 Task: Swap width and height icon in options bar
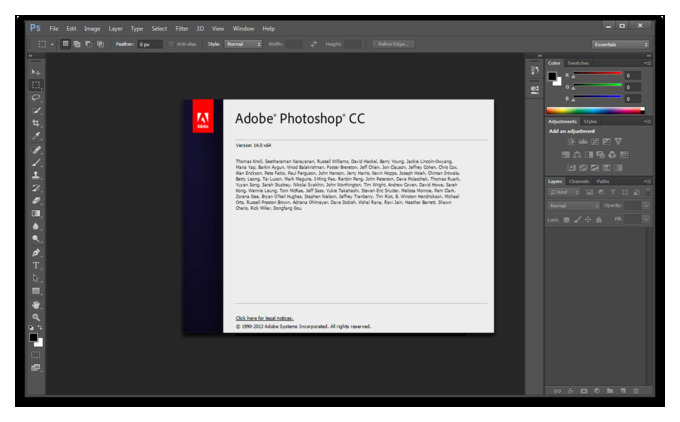[x=313, y=44]
